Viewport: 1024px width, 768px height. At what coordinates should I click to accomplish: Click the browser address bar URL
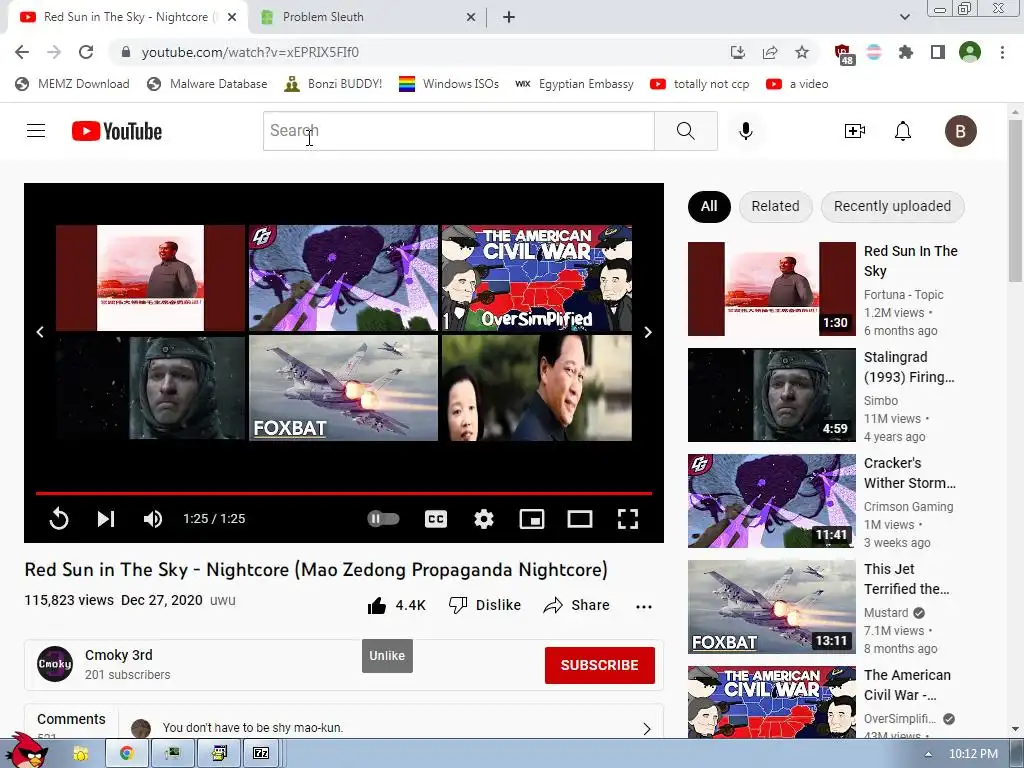point(250,52)
